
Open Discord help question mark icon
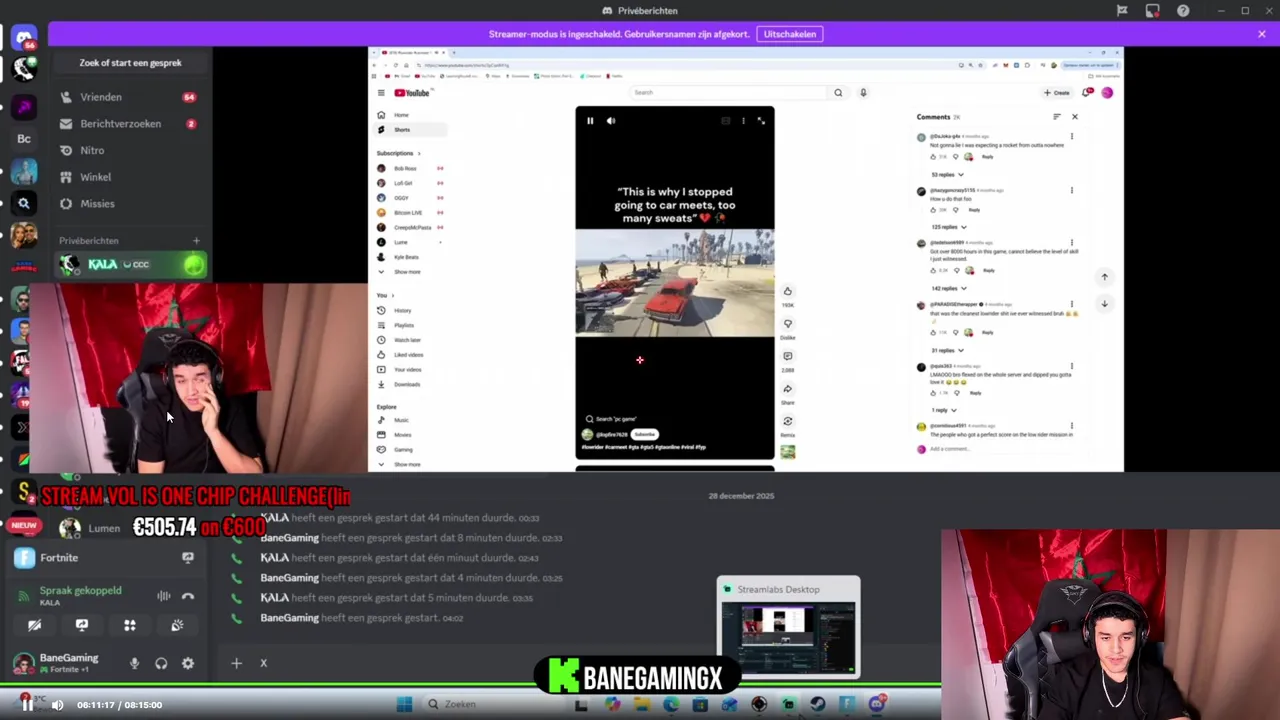coord(1183,11)
